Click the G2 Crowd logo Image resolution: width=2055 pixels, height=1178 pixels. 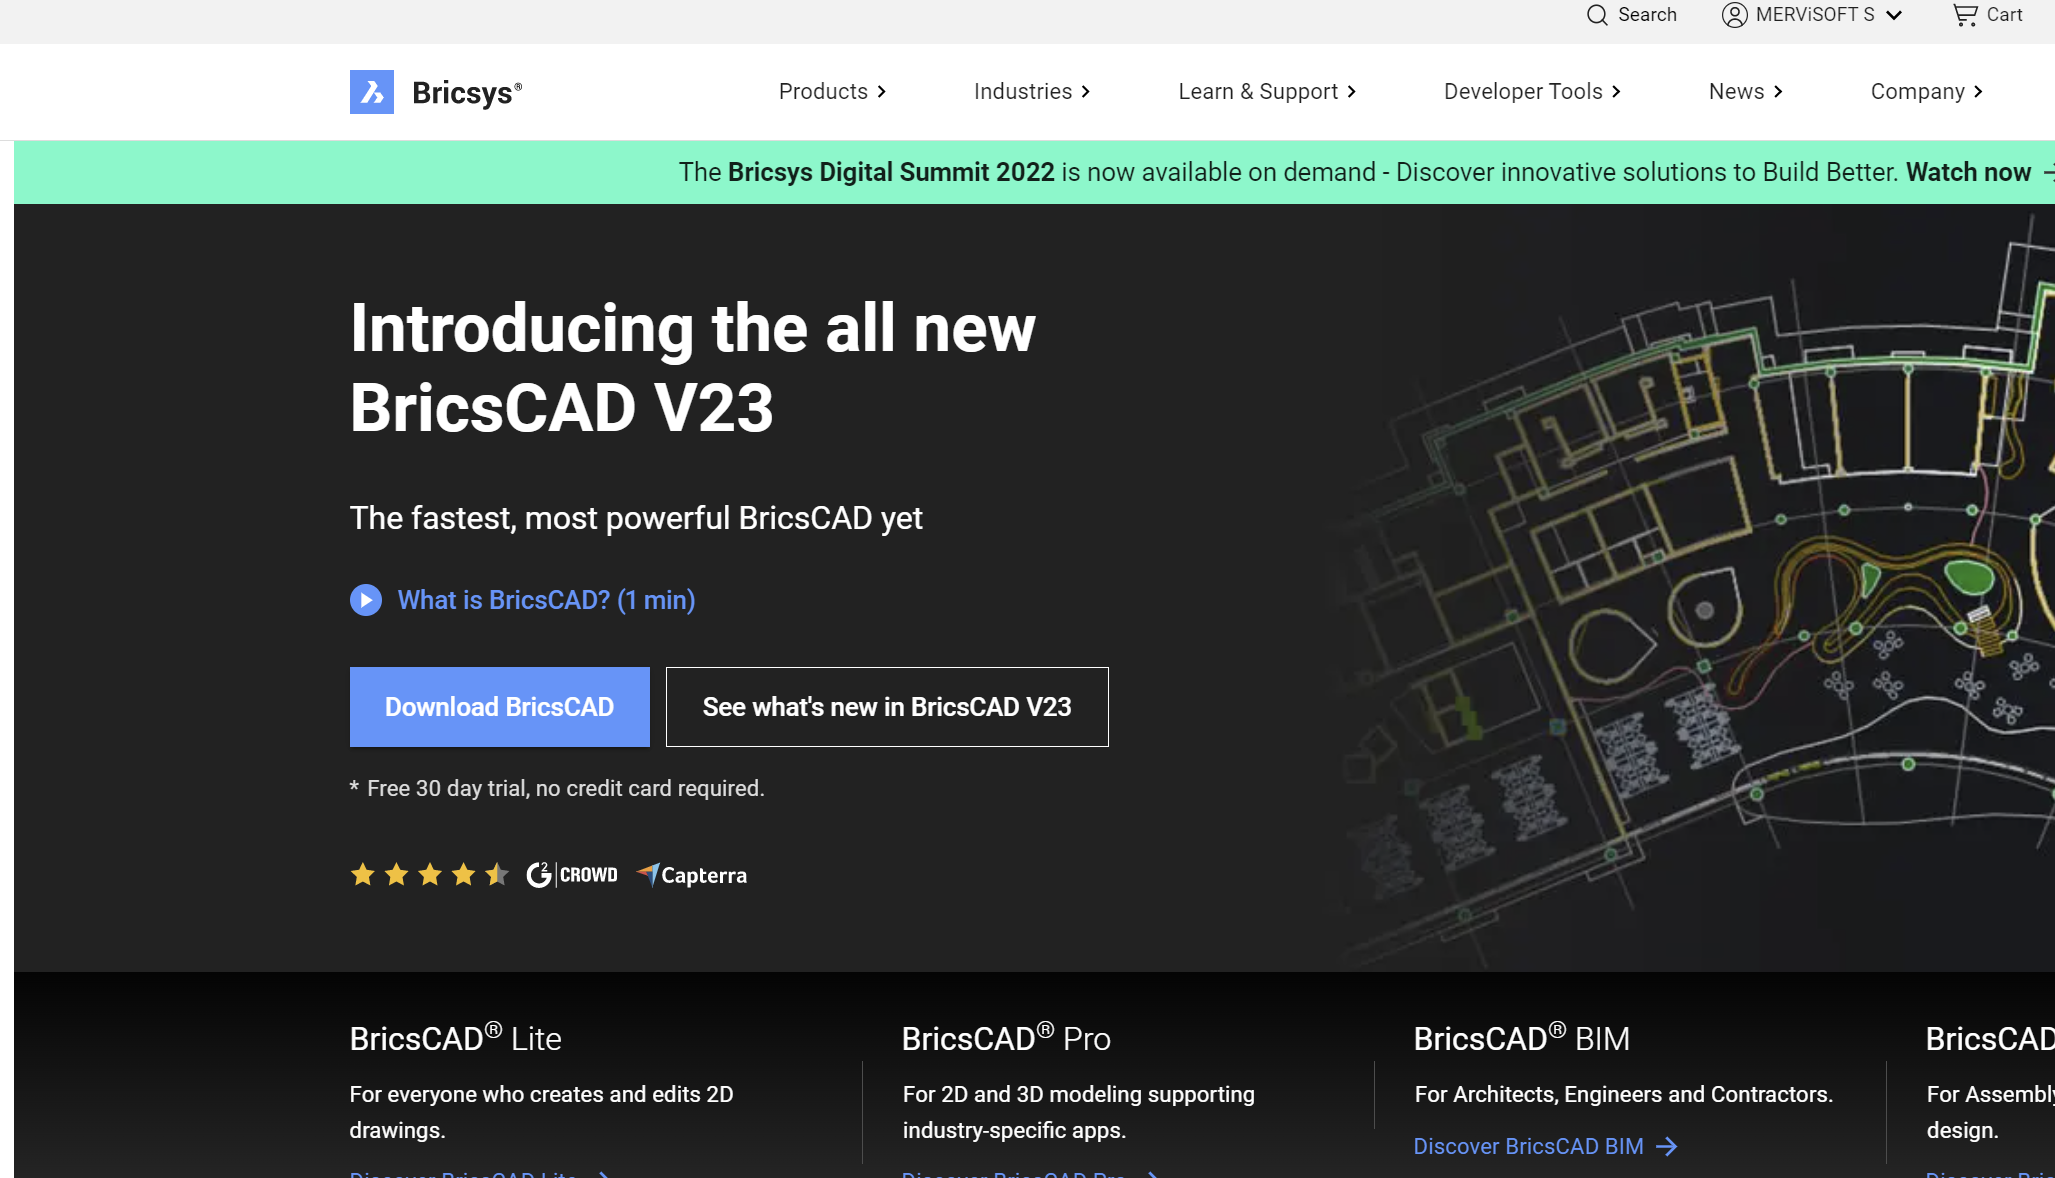(572, 875)
